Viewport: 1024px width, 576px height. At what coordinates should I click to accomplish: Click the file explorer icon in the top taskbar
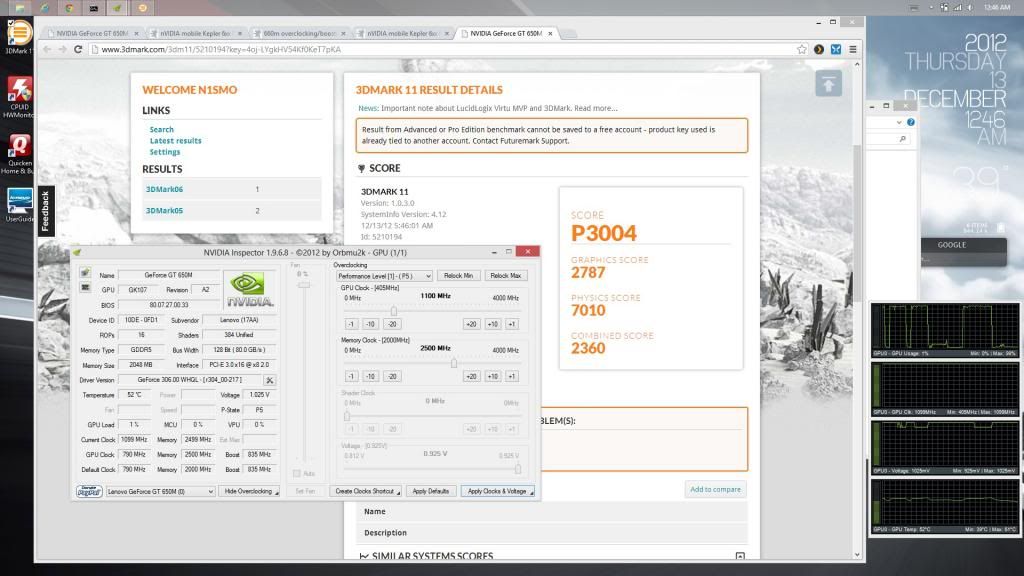20,8
